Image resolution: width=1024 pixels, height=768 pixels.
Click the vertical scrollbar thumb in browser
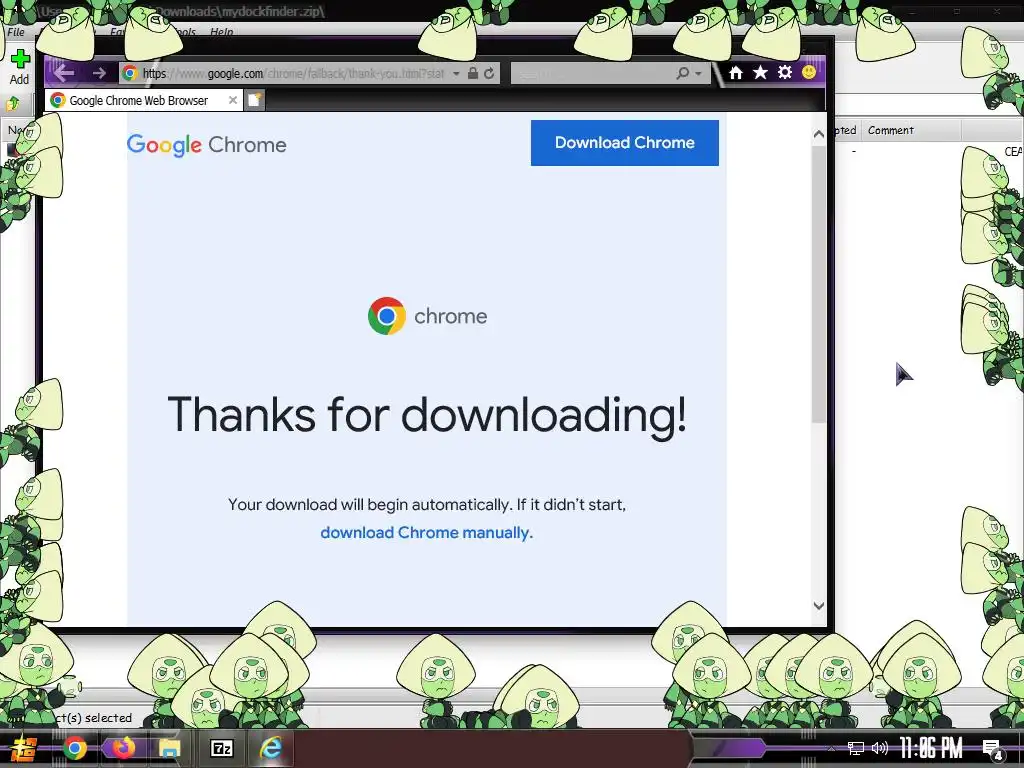pos(818,284)
